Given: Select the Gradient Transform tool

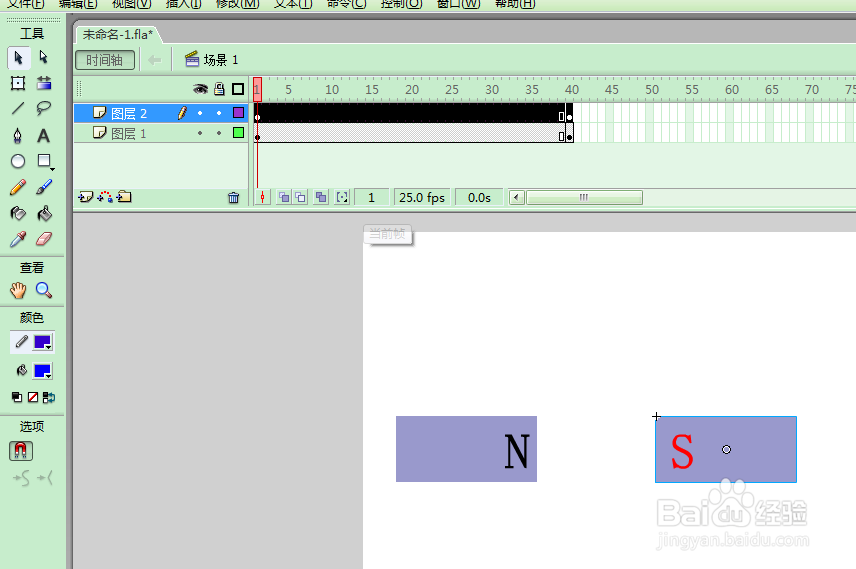Looking at the screenshot, I should point(44,83).
